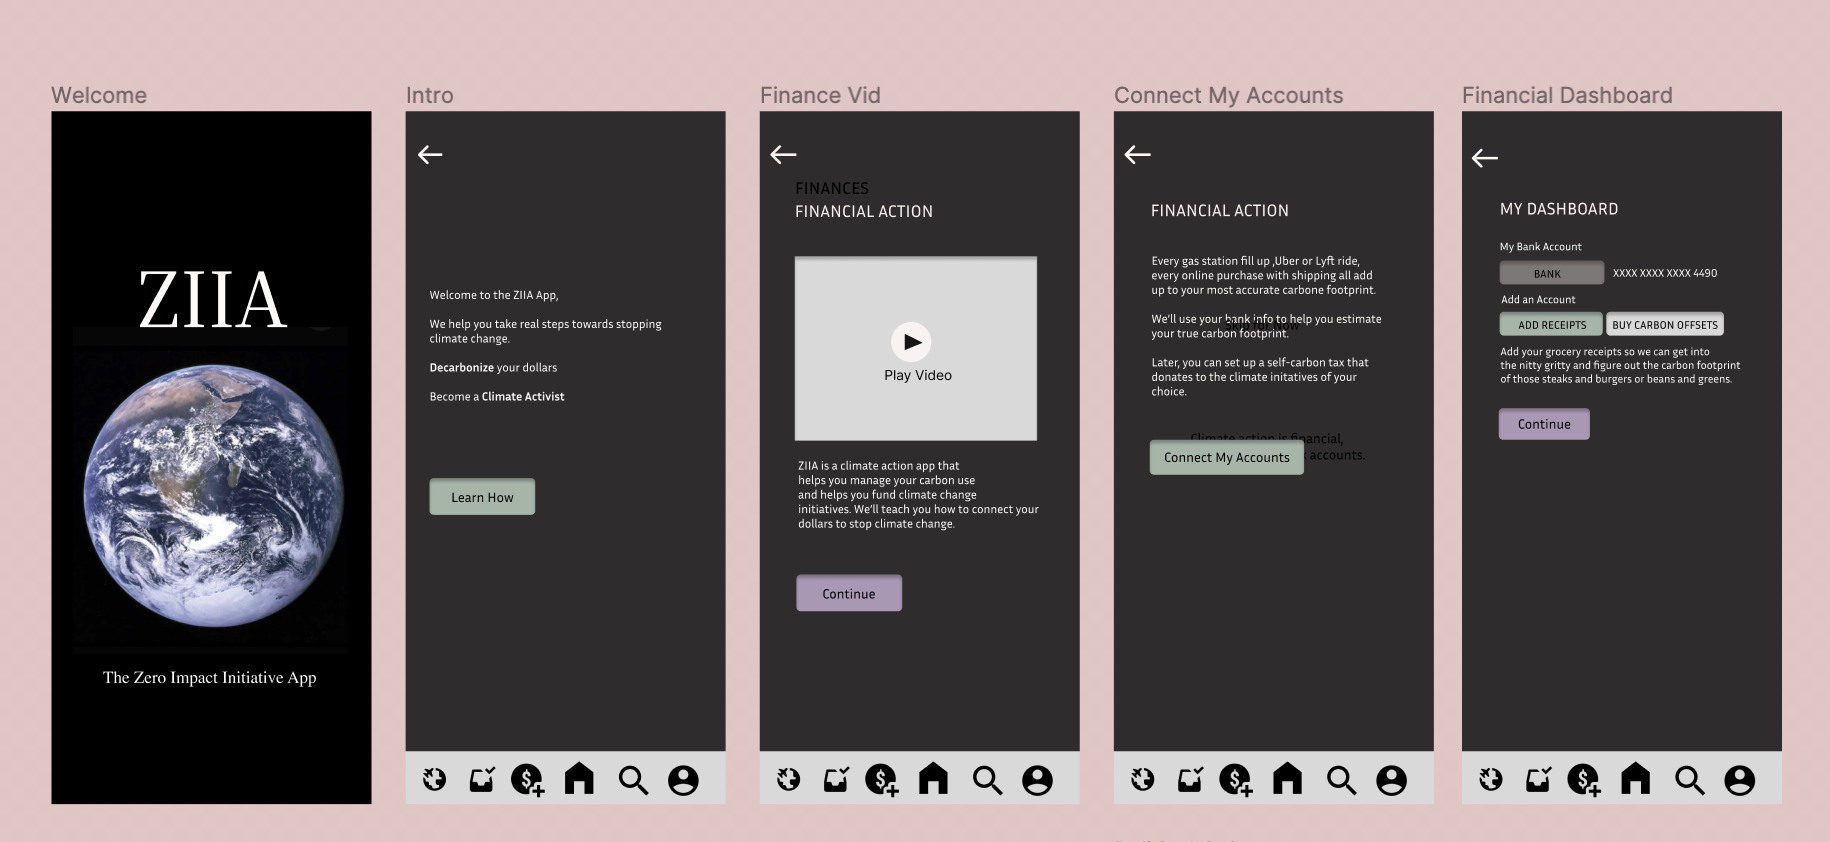Click the Earth image on Welcome screen
Screen dimensions: 1830x842
click(x=213, y=494)
